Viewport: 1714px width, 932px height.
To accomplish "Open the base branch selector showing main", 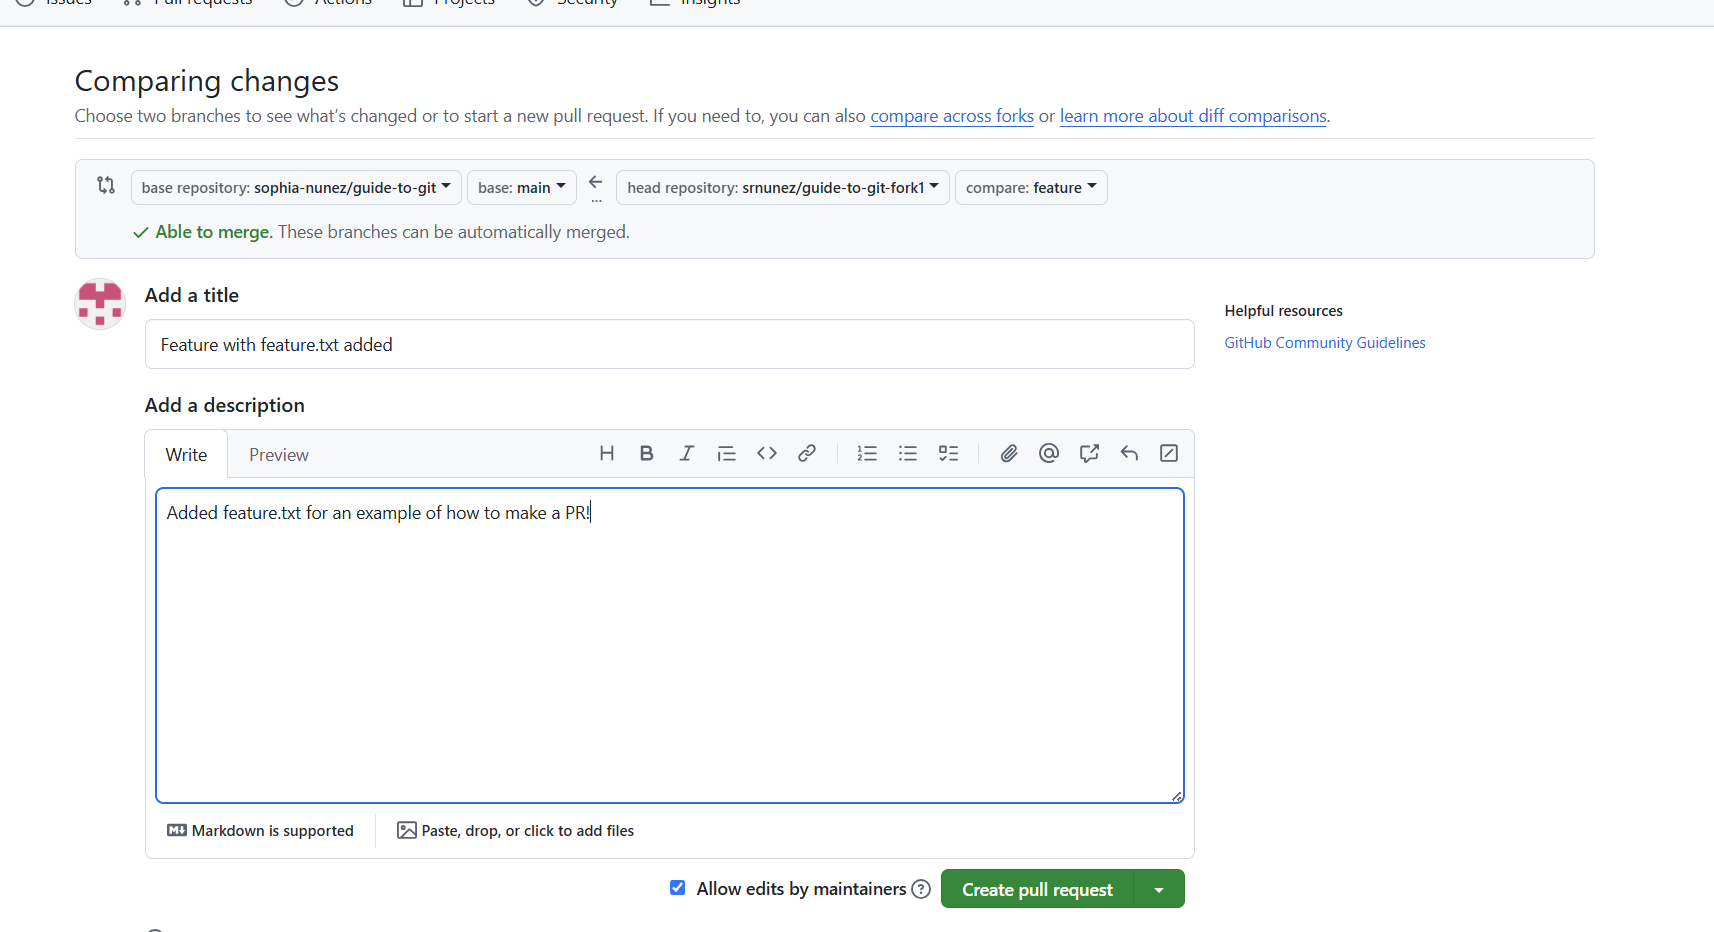I will click(521, 187).
